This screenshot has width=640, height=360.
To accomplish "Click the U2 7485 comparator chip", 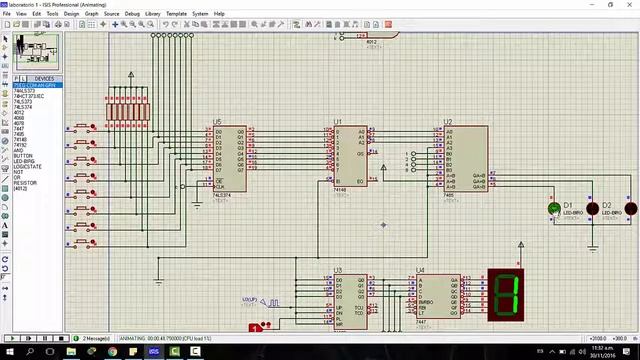I will pos(466,159).
